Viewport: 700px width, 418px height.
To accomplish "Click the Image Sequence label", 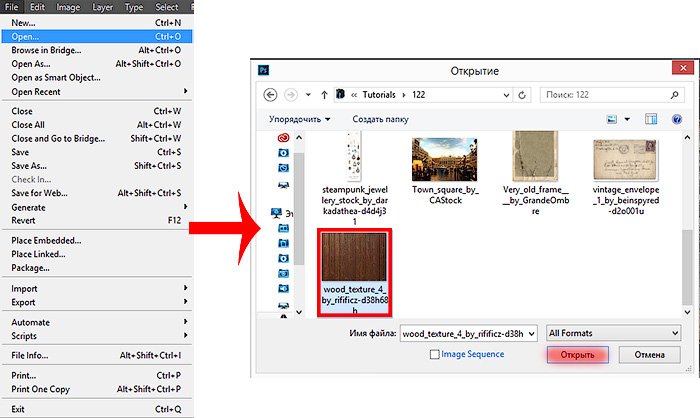I will tap(473, 354).
